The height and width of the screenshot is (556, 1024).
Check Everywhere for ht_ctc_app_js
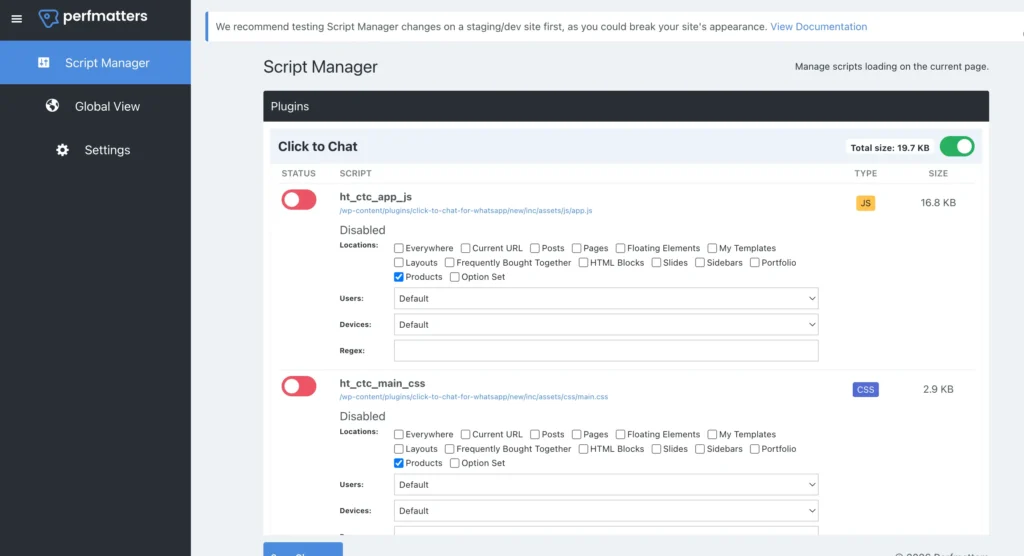[398, 248]
